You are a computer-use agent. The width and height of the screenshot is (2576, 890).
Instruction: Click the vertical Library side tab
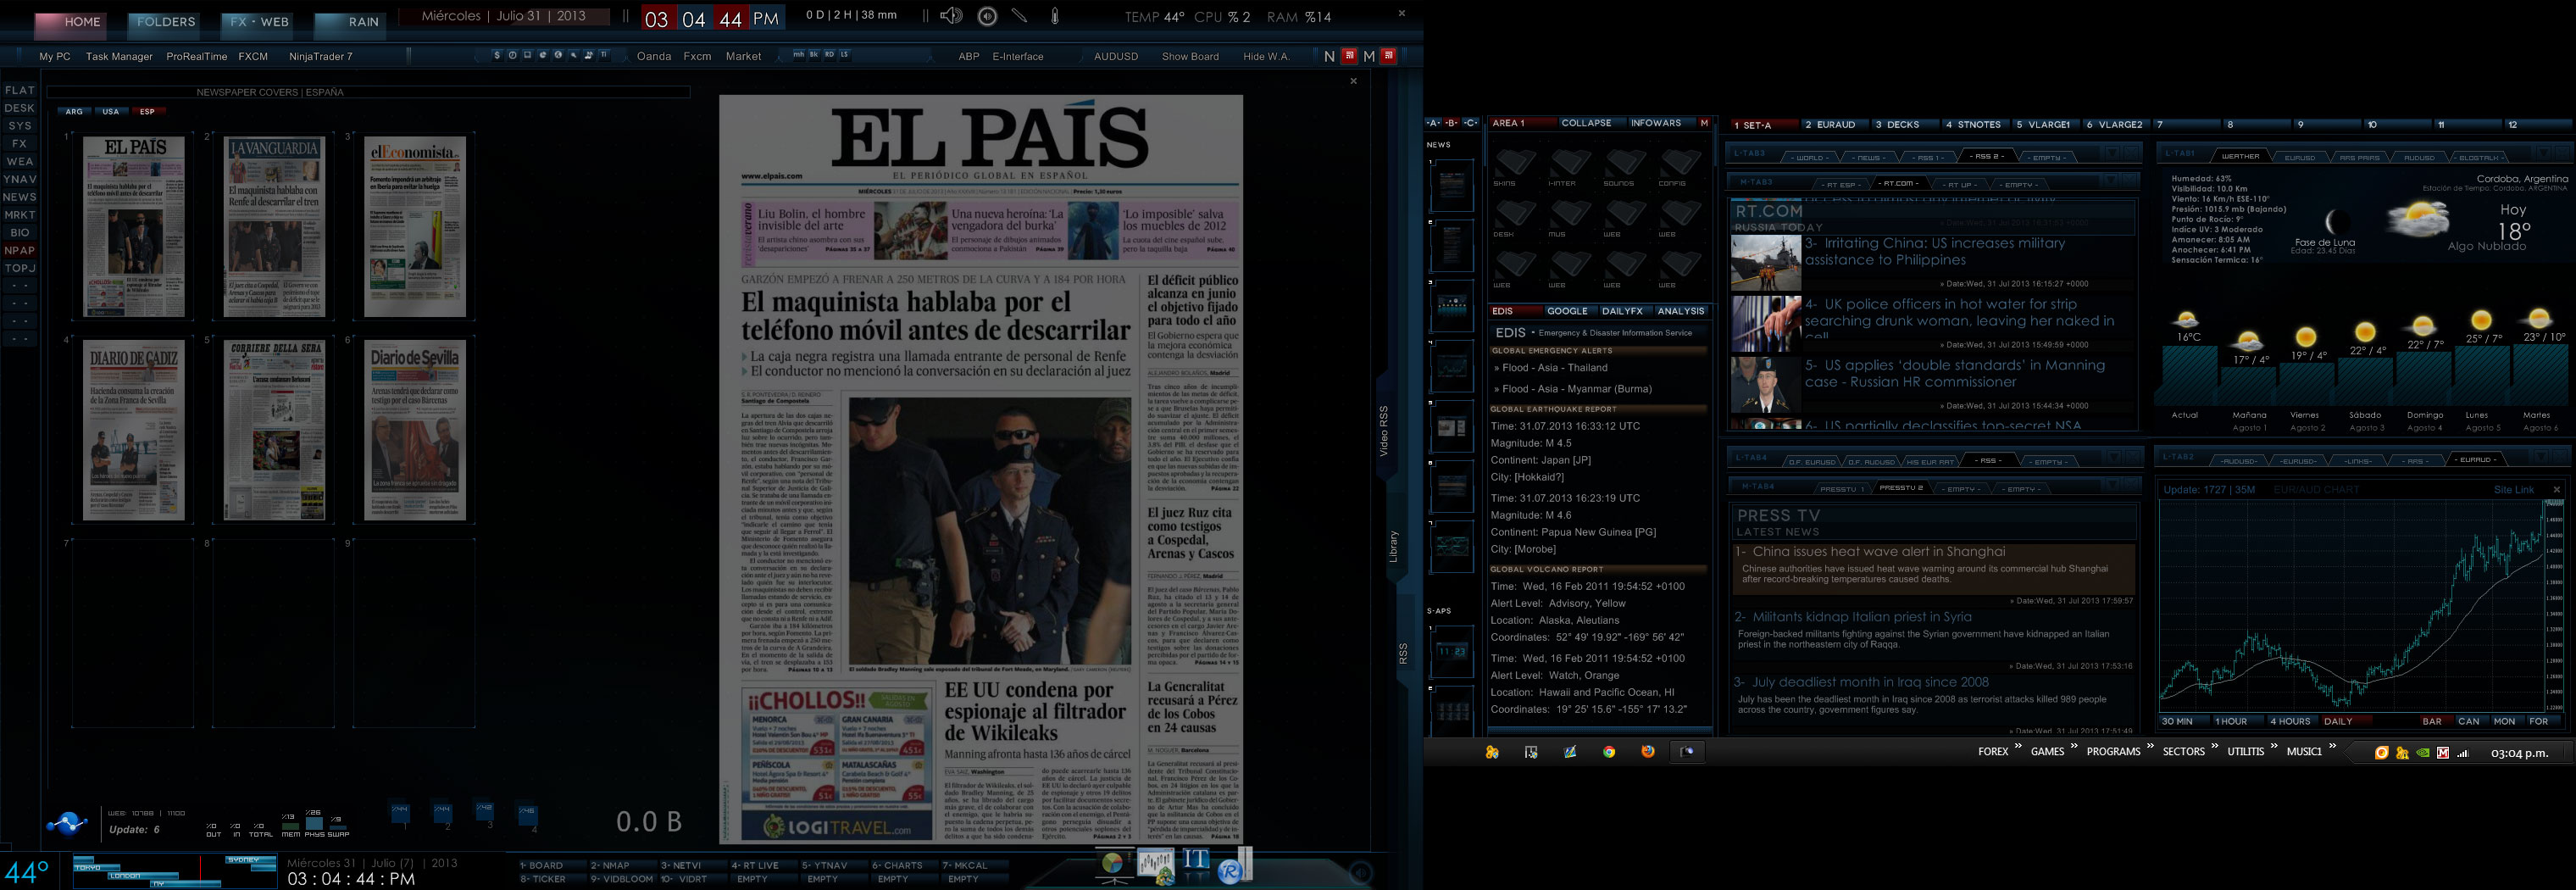click(1393, 546)
